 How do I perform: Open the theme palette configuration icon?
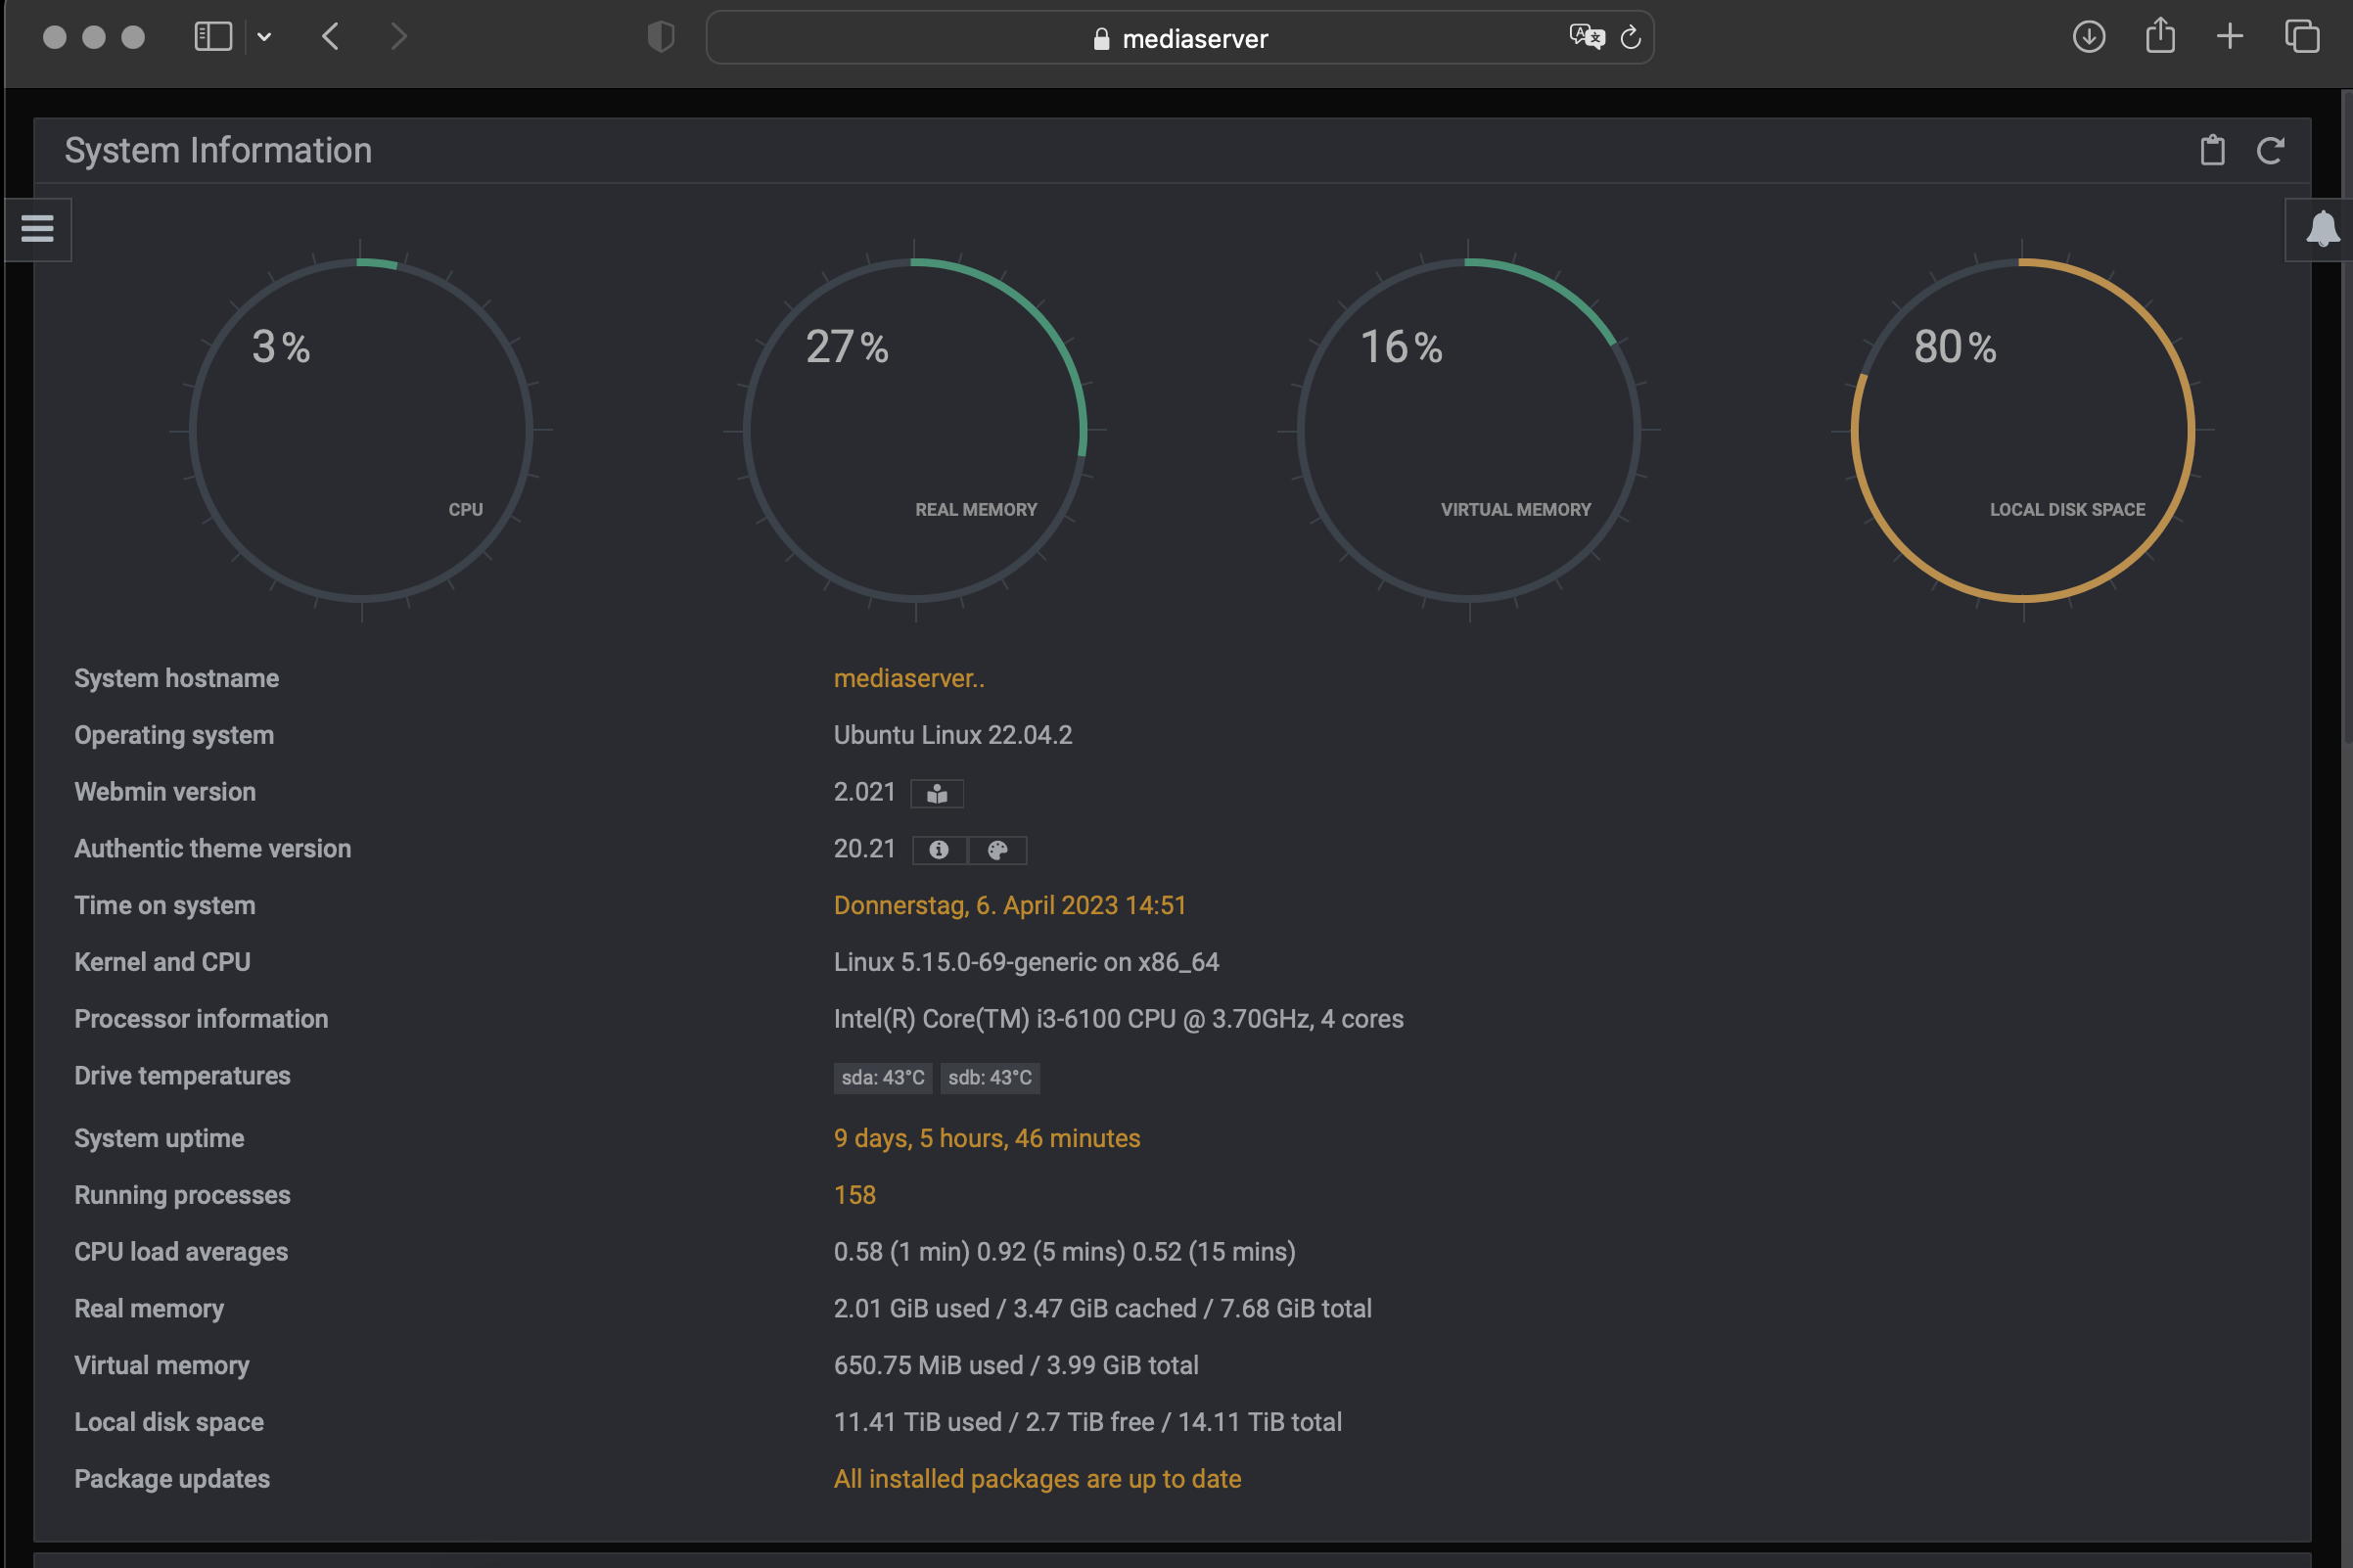pos(997,850)
